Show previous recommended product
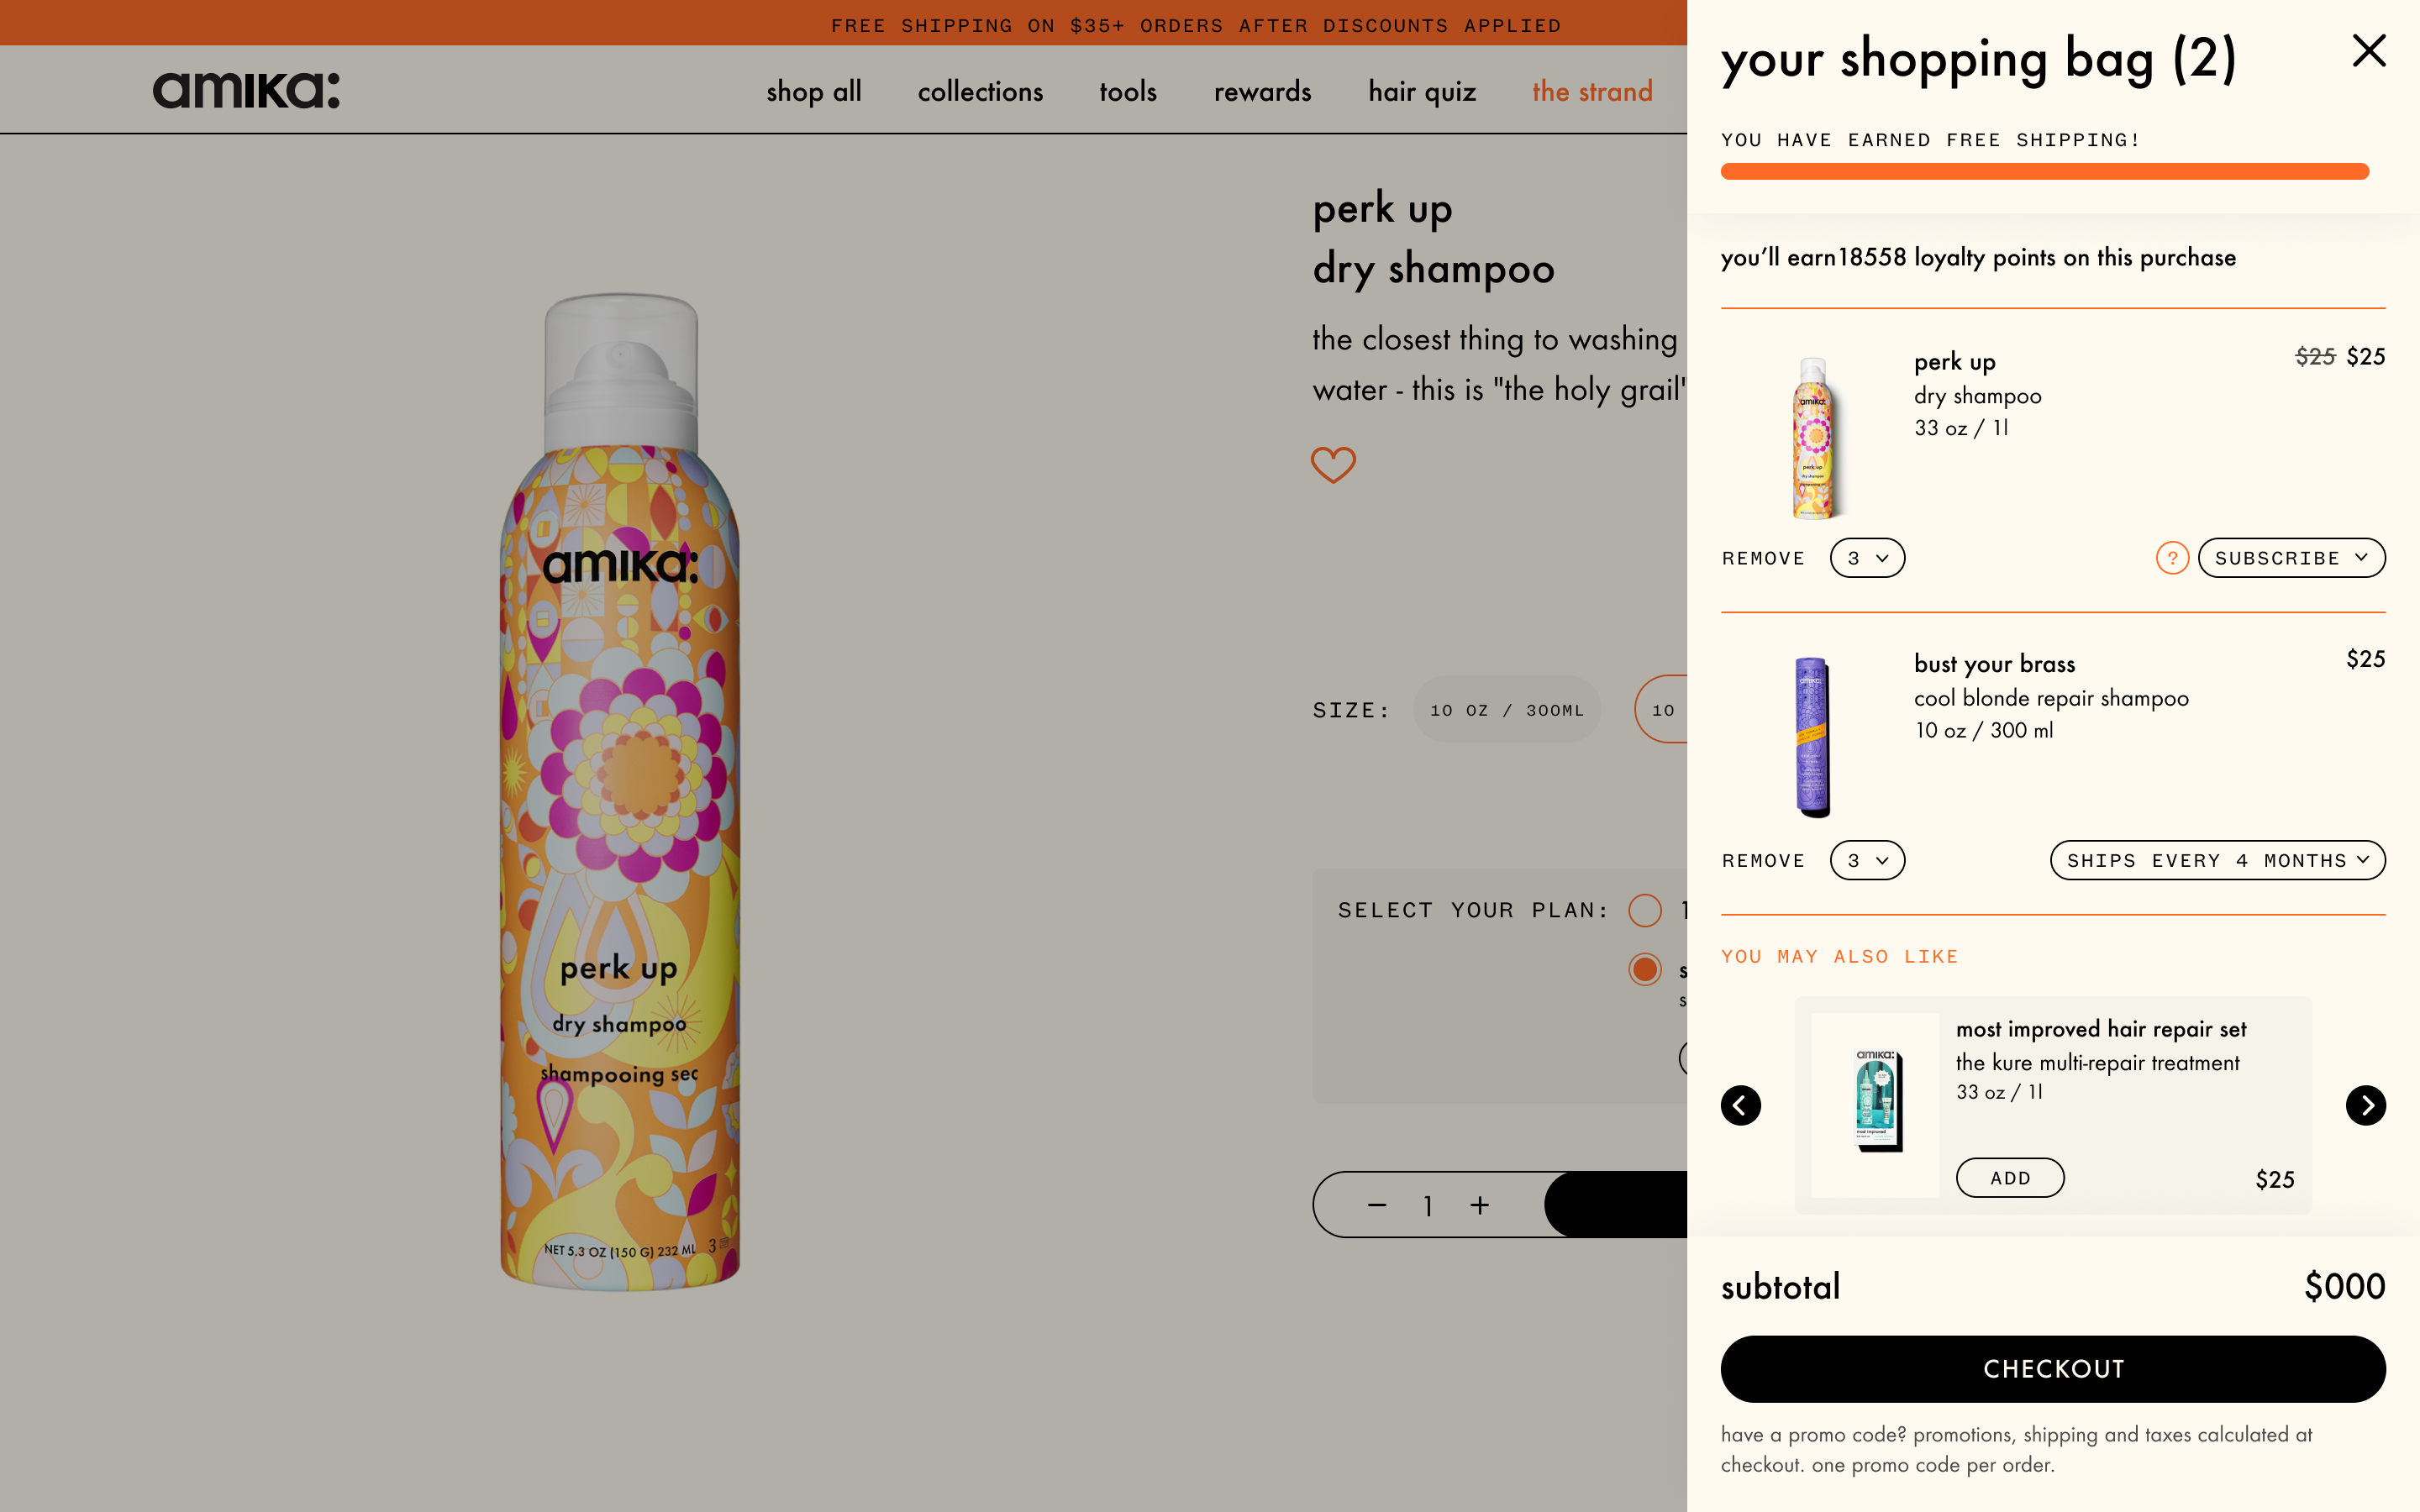This screenshot has width=2420, height=1512. tap(1740, 1105)
